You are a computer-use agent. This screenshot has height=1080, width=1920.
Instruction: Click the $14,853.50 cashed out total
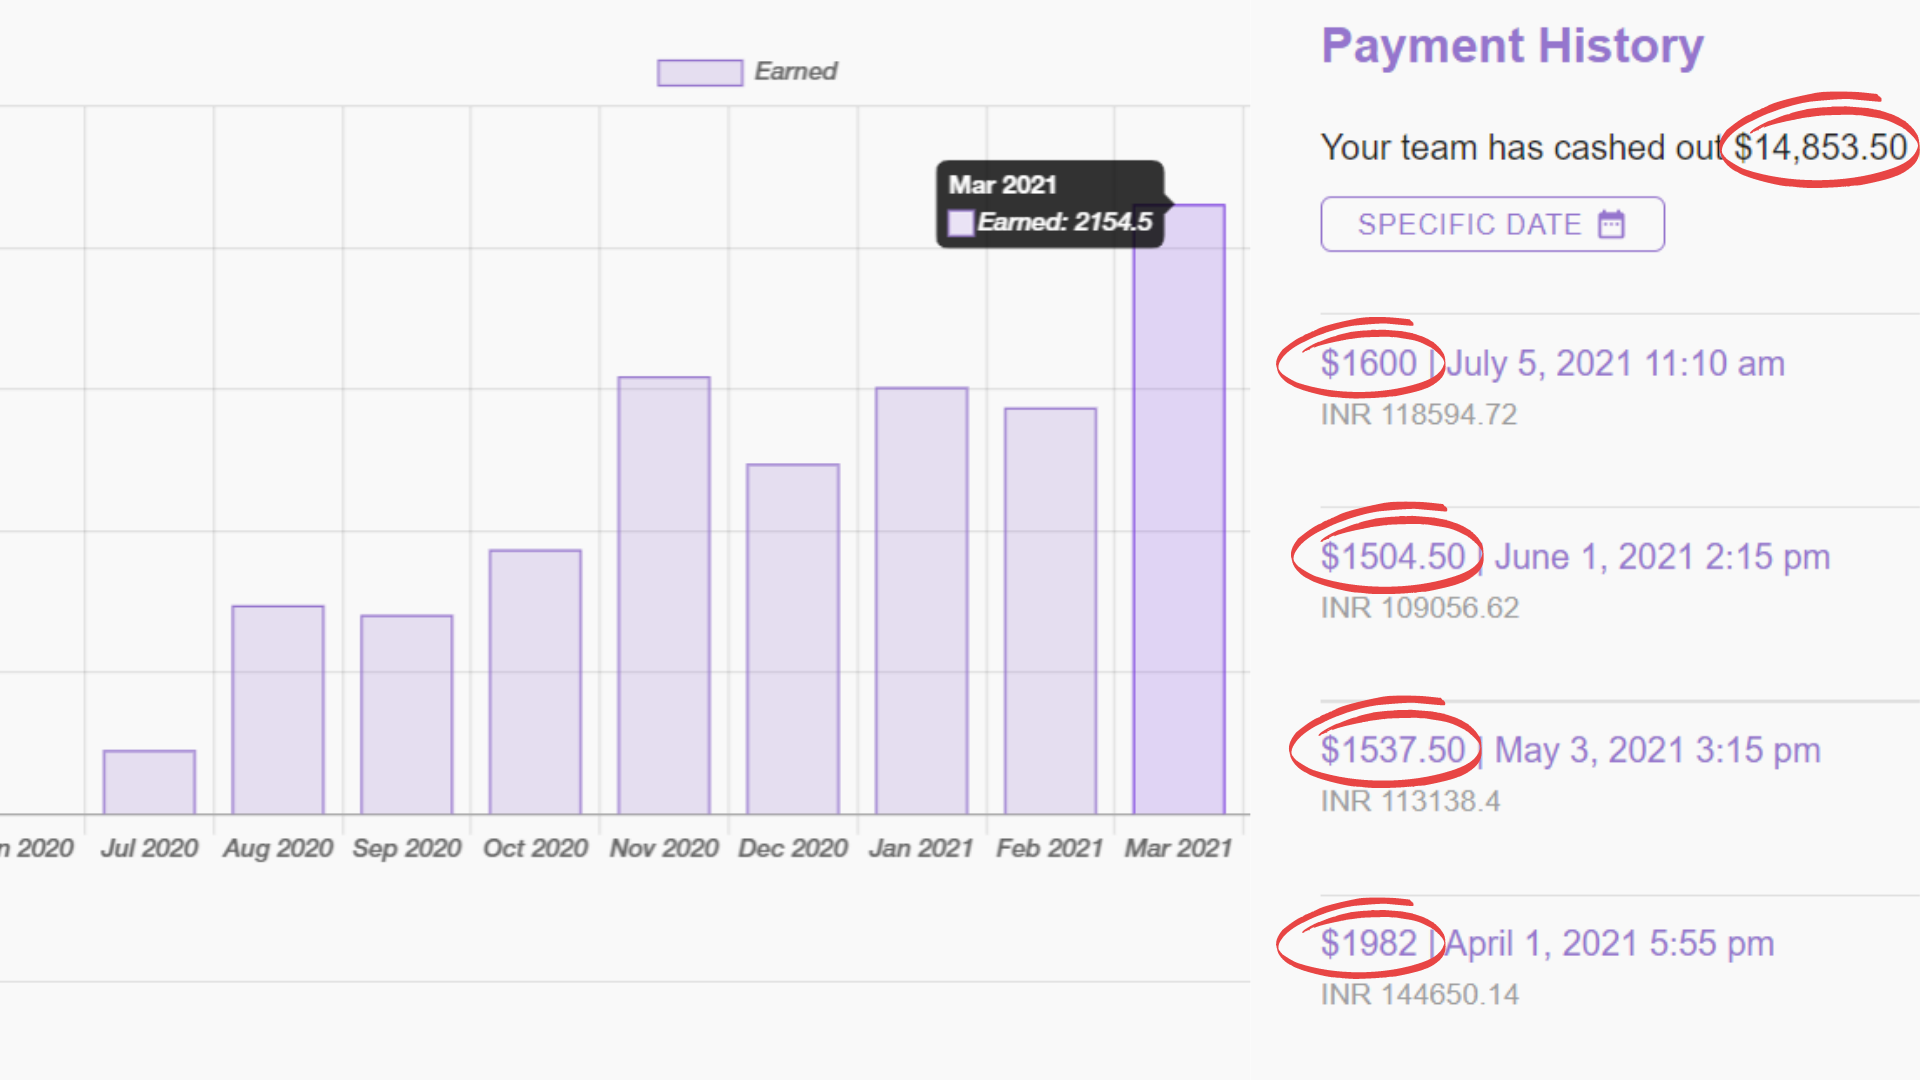pos(1820,147)
